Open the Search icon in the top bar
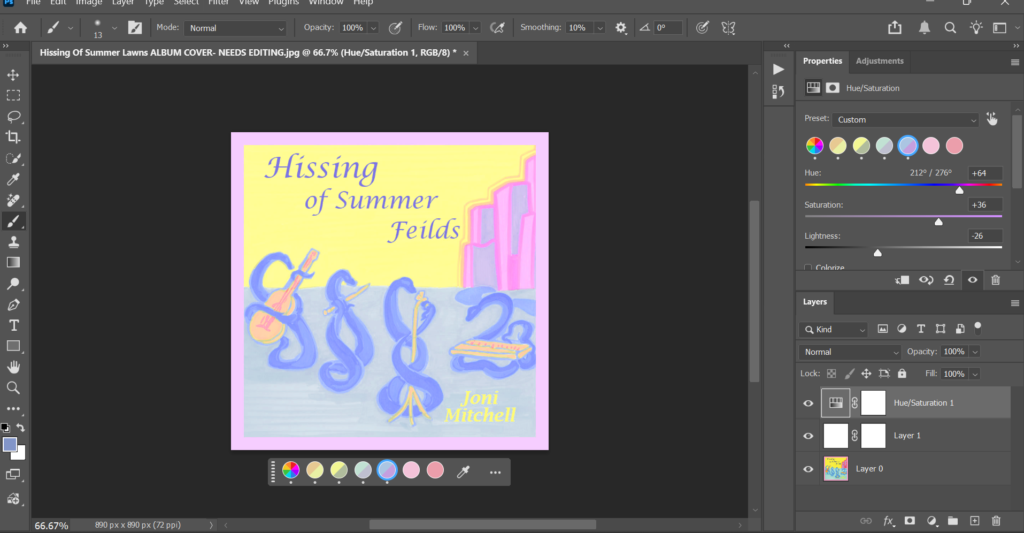This screenshot has width=1024, height=533. pos(950,27)
